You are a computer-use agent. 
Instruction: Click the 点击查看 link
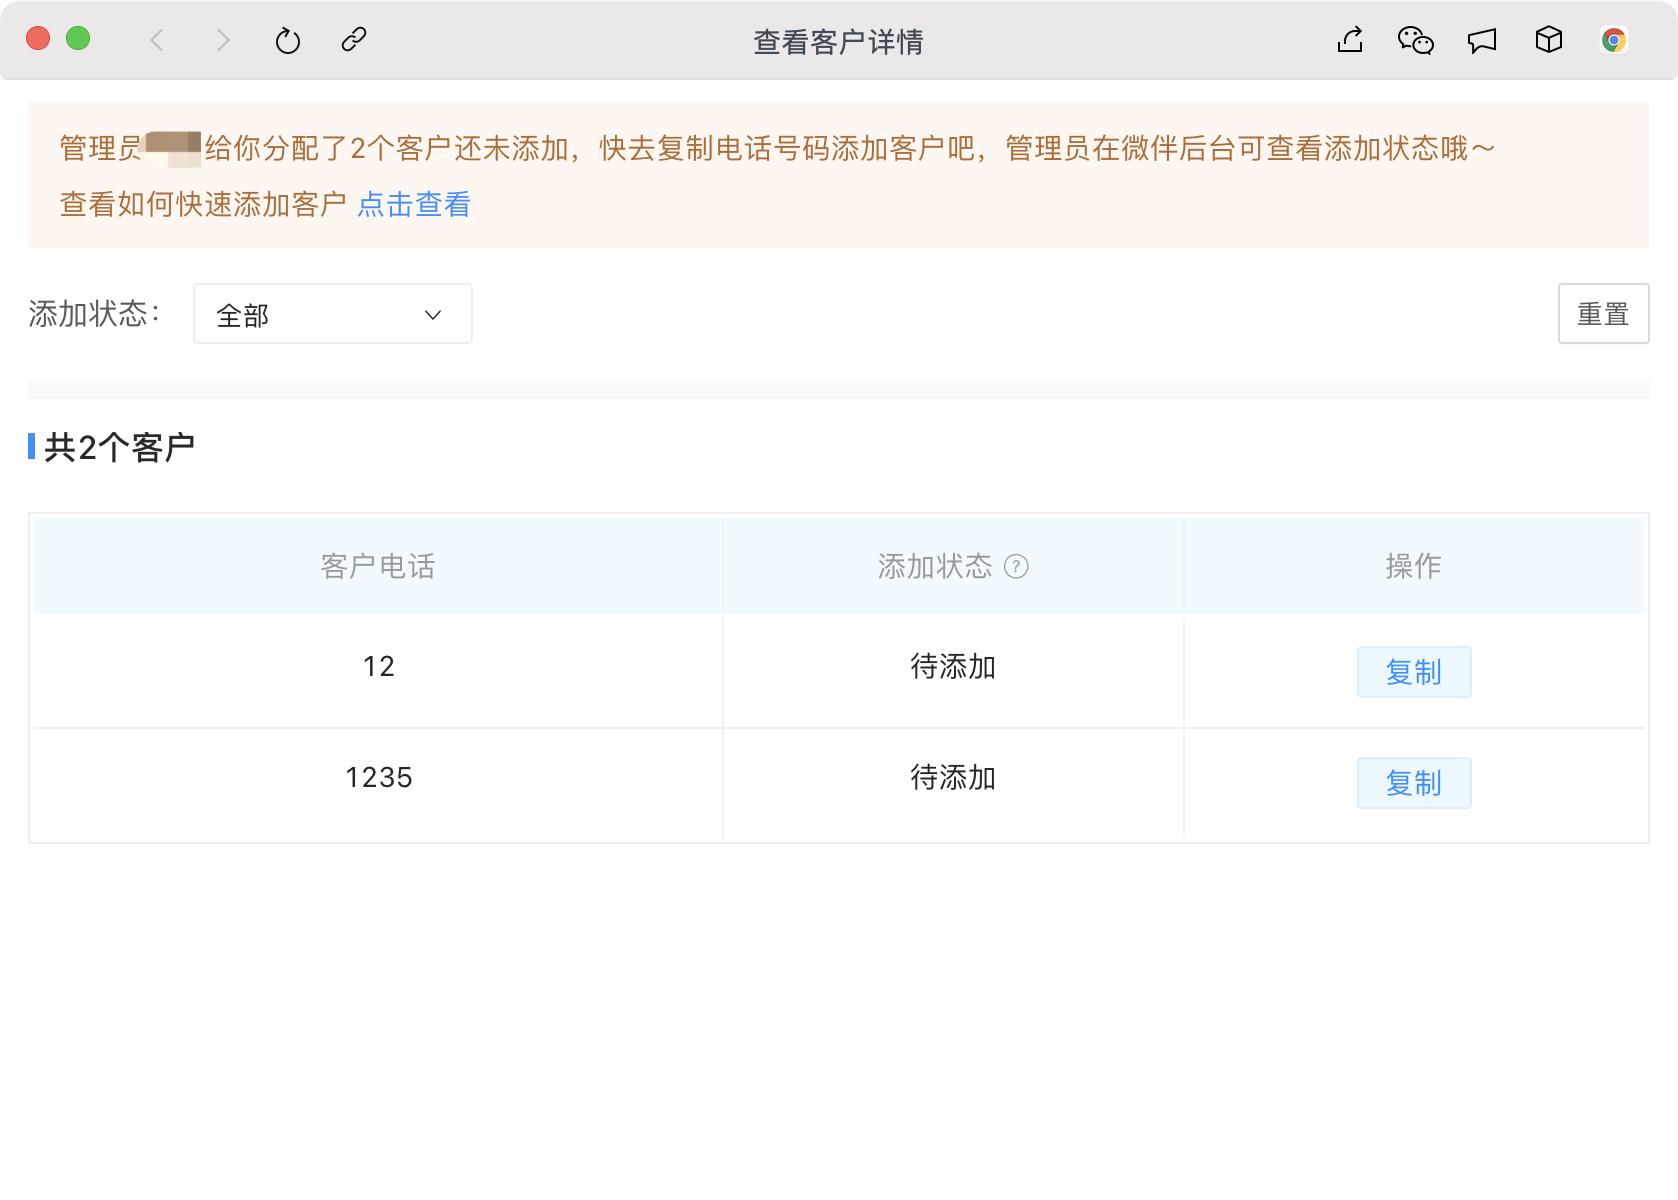point(414,205)
